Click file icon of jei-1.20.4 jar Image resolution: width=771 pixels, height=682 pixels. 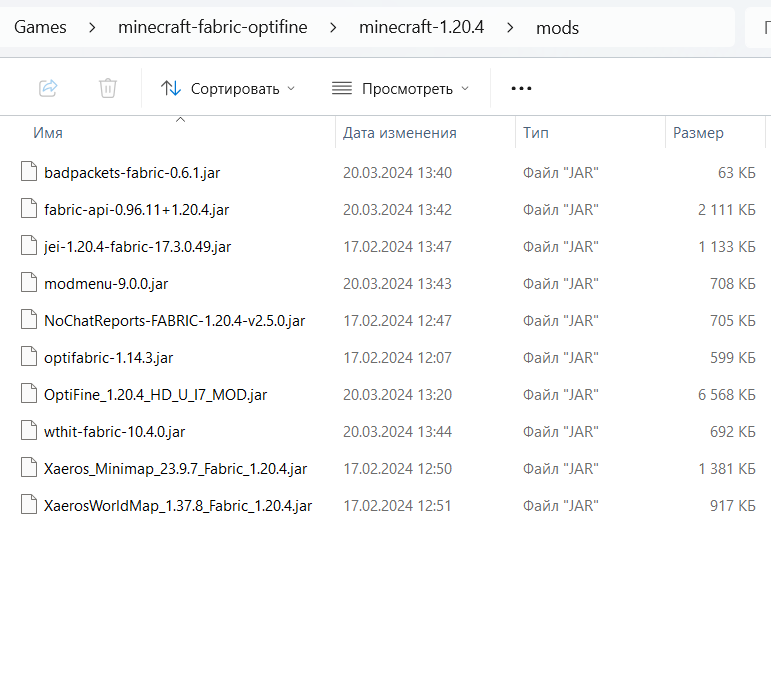[x=29, y=245]
